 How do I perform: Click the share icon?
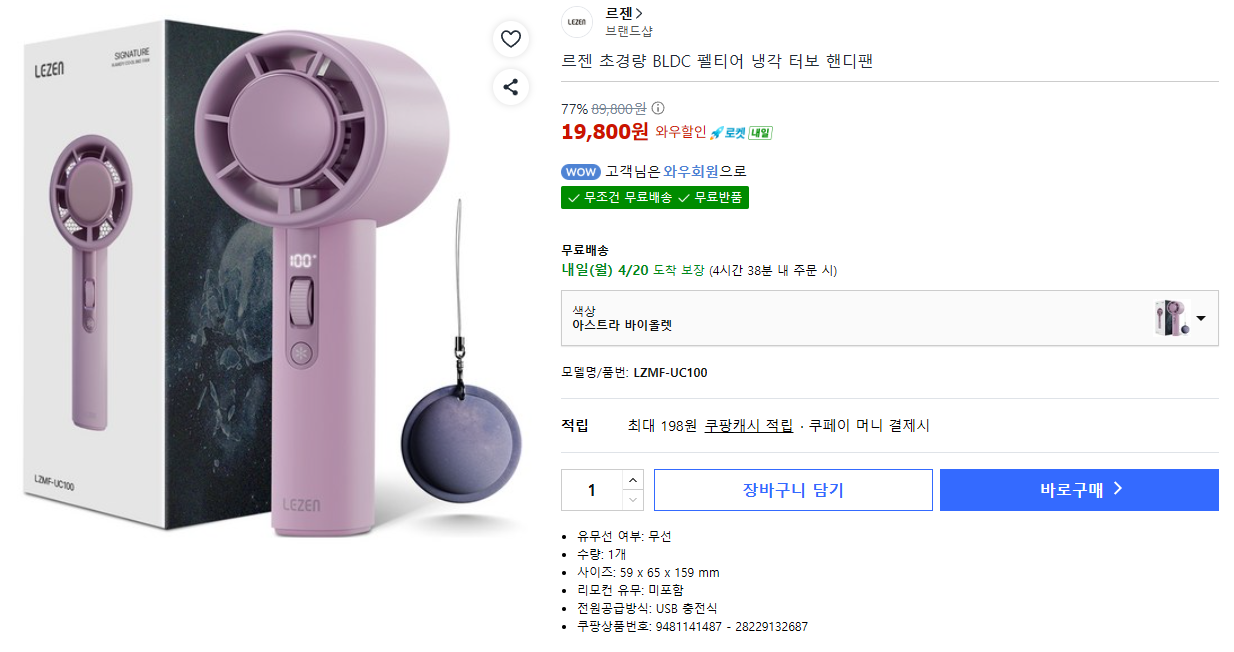(511, 87)
